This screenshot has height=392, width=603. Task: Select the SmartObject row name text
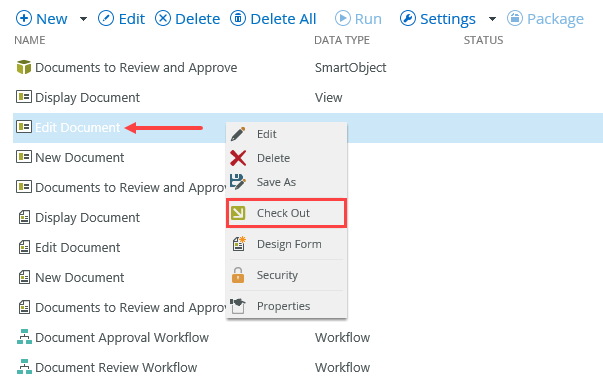pos(136,67)
